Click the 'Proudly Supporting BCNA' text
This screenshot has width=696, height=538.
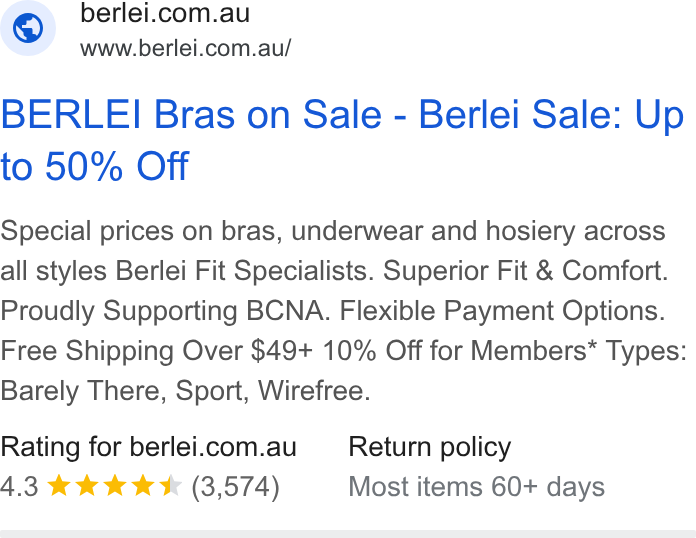(165, 310)
